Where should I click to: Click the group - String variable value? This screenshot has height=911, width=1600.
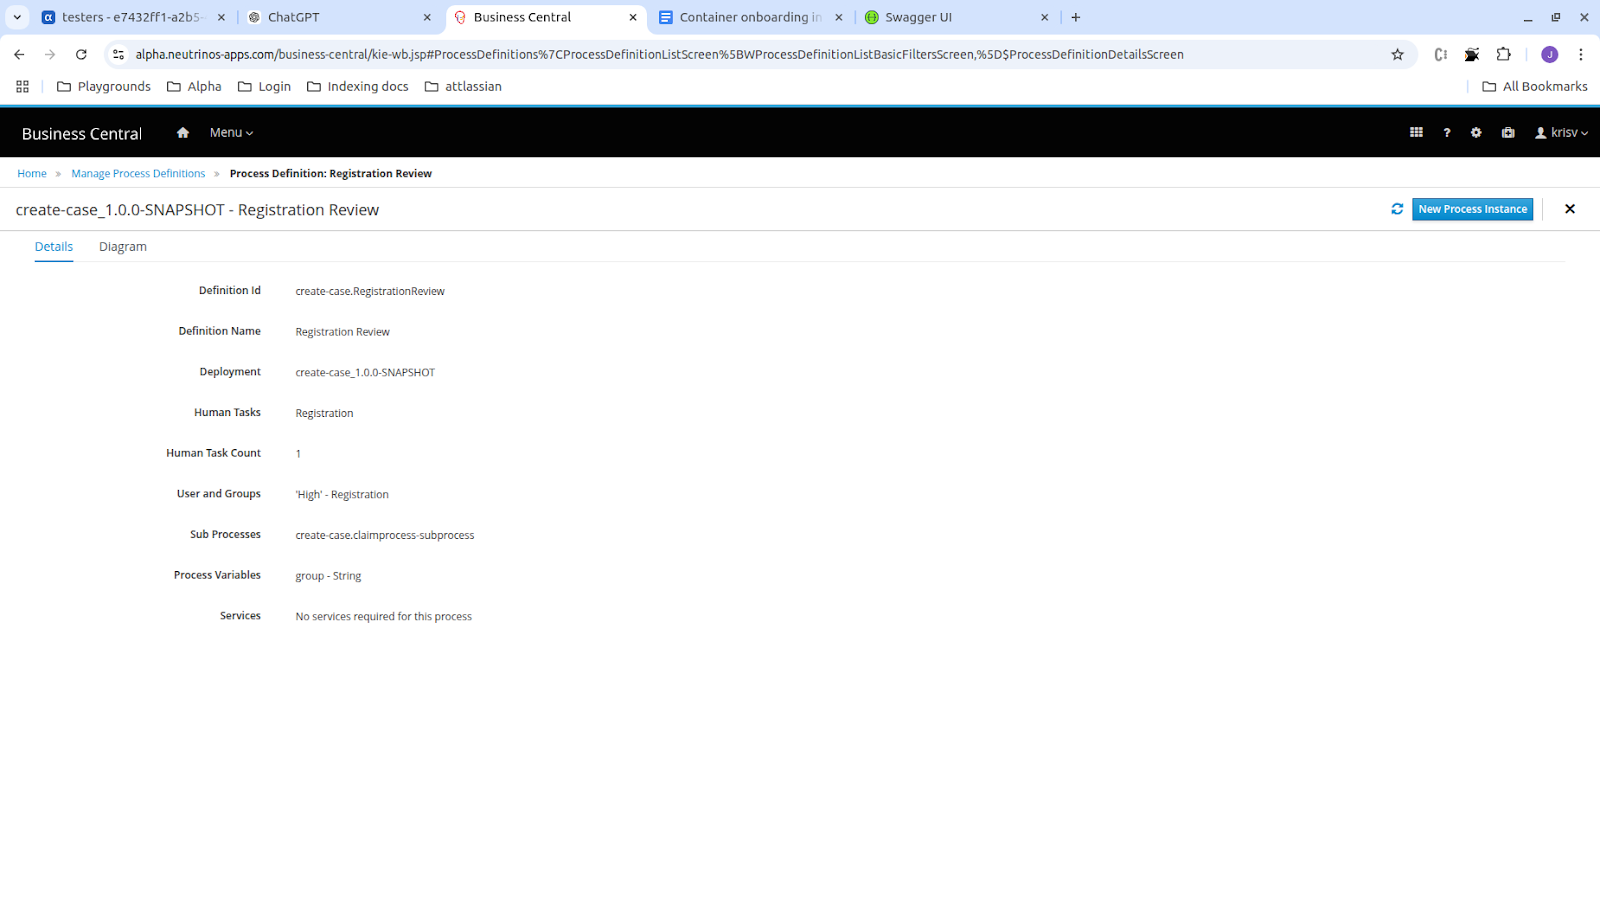click(x=328, y=577)
